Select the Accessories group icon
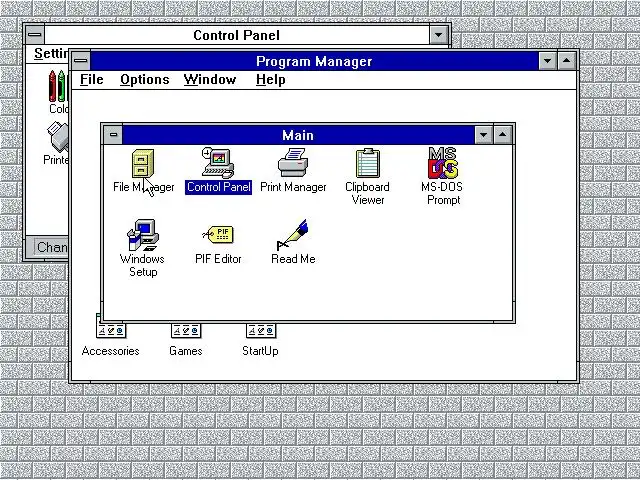The width and height of the screenshot is (640, 480). 111,330
